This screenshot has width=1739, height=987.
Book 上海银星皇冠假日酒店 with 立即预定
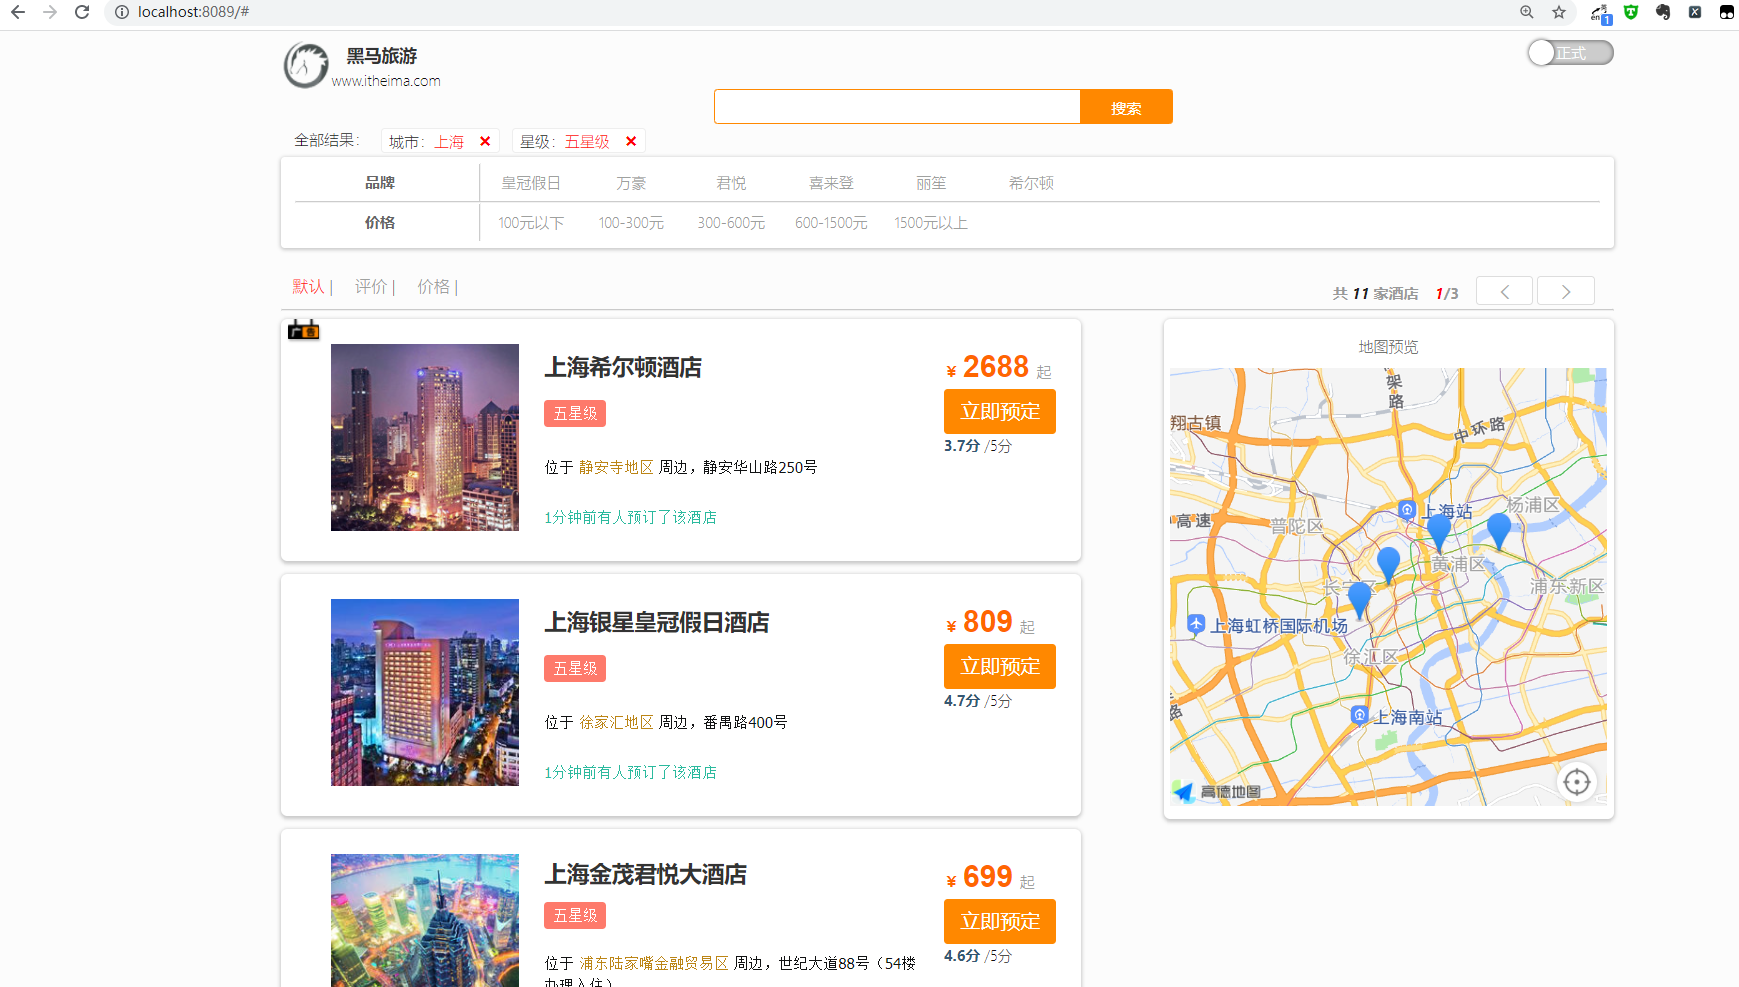pos(1000,666)
